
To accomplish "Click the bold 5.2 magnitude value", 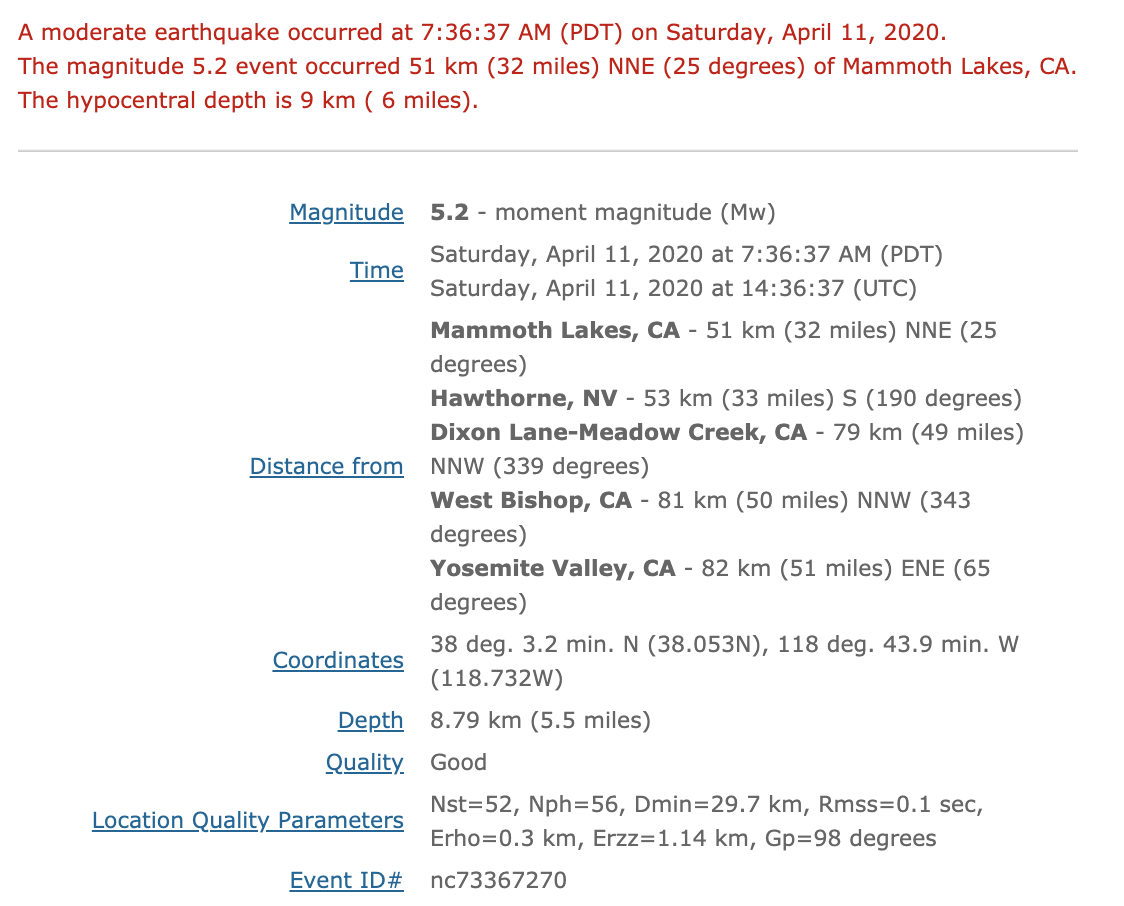I will (449, 213).
